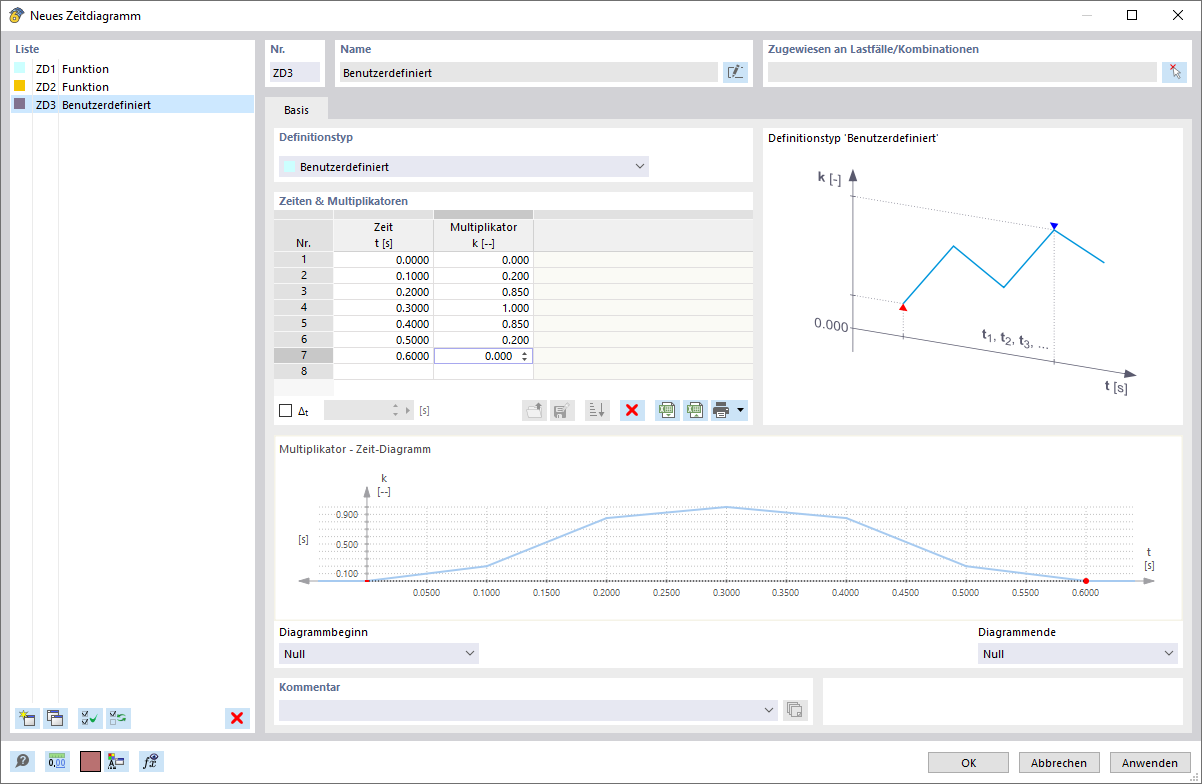This screenshot has width=1202, height=784.
Task: Click the ZD1 light cyan color swatch
Action: (20, 68)
